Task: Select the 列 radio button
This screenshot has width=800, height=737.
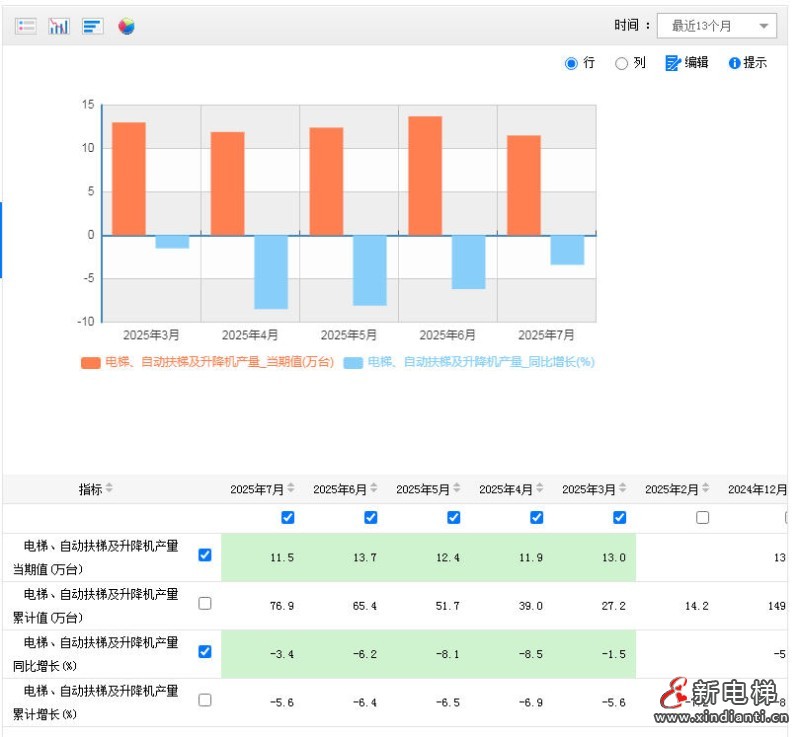Action: (621, 63)
